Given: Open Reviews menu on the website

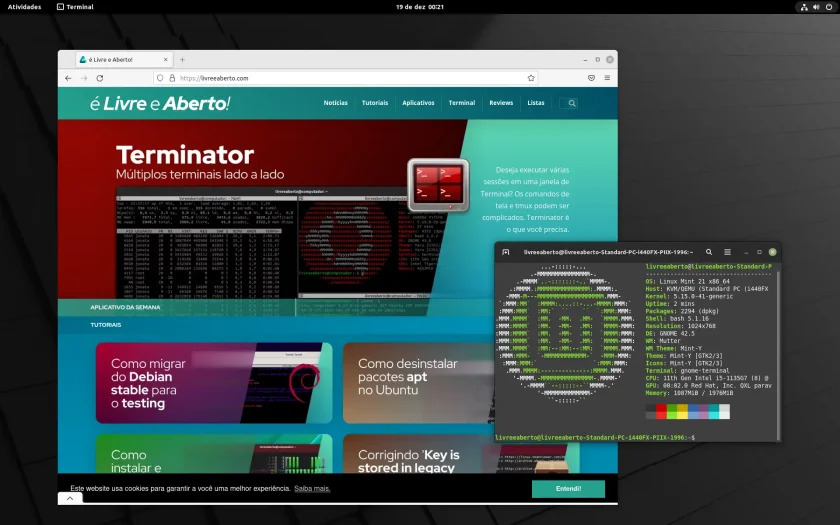Looking at the screenshot, I should [501, 103].
